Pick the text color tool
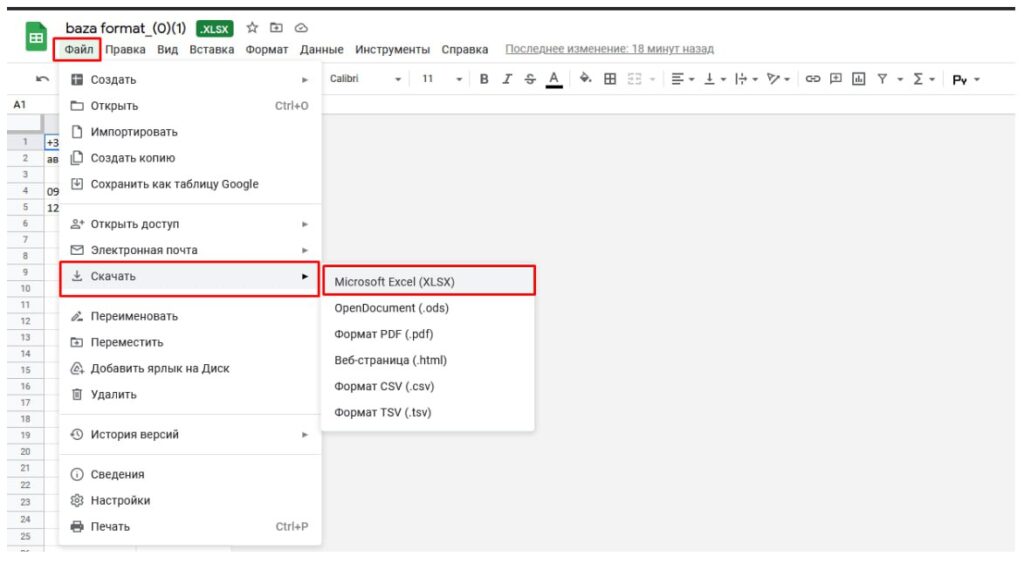The height and width of the screenshot is (564, 1024). click(x=553, y=80)
